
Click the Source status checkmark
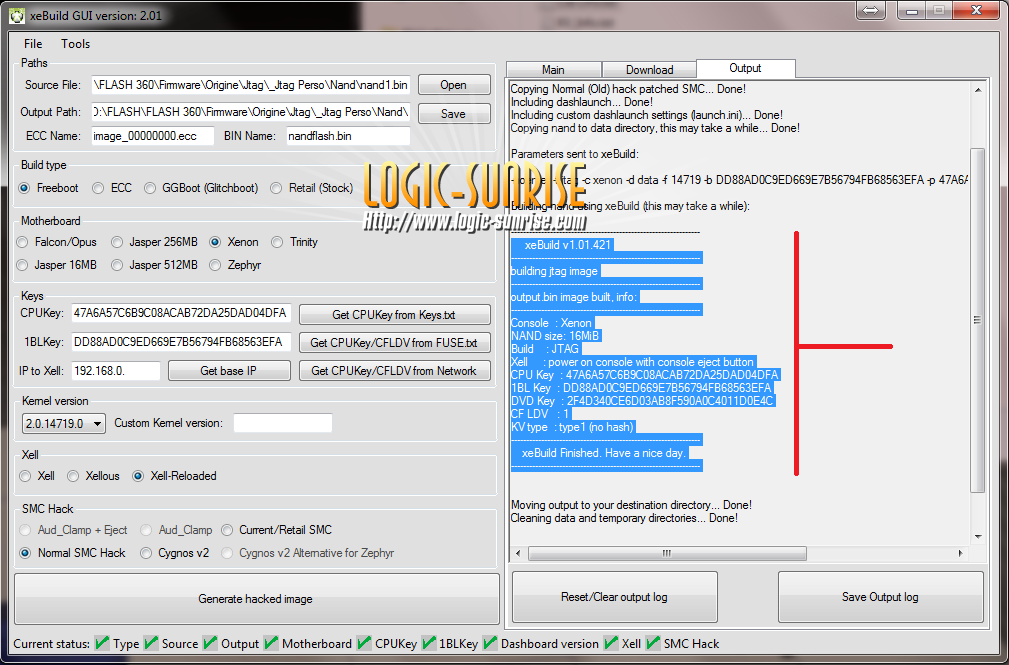[x=151, y=642]
